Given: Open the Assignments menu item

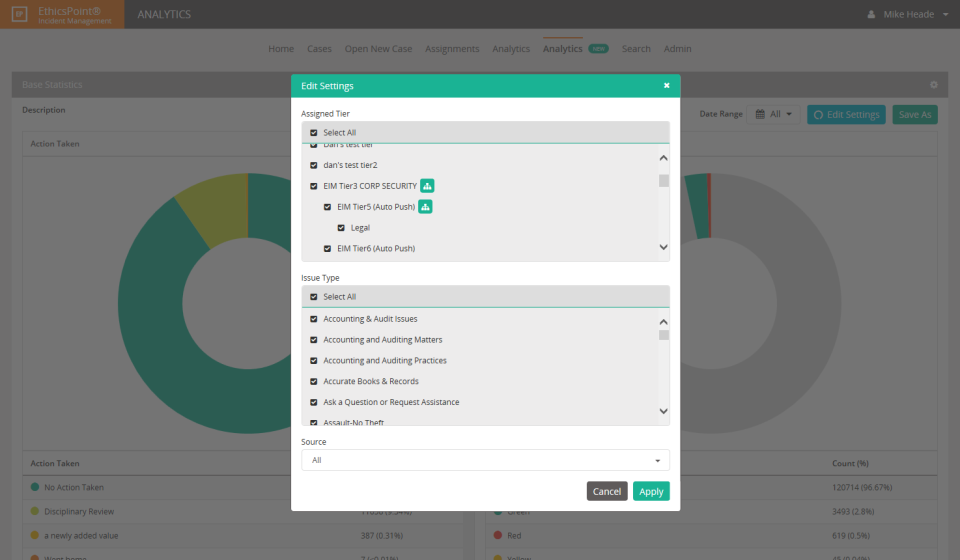Looking at the screenshot, I should (x=452, y=49).
